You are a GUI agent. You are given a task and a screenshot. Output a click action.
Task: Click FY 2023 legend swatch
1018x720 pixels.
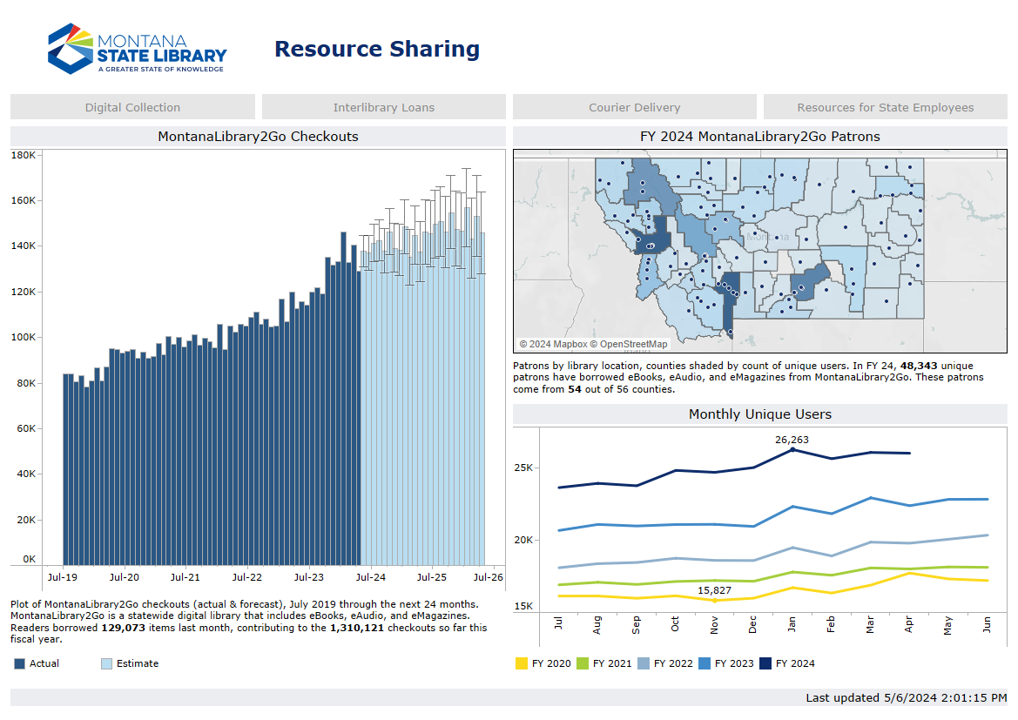pos(704,663)
